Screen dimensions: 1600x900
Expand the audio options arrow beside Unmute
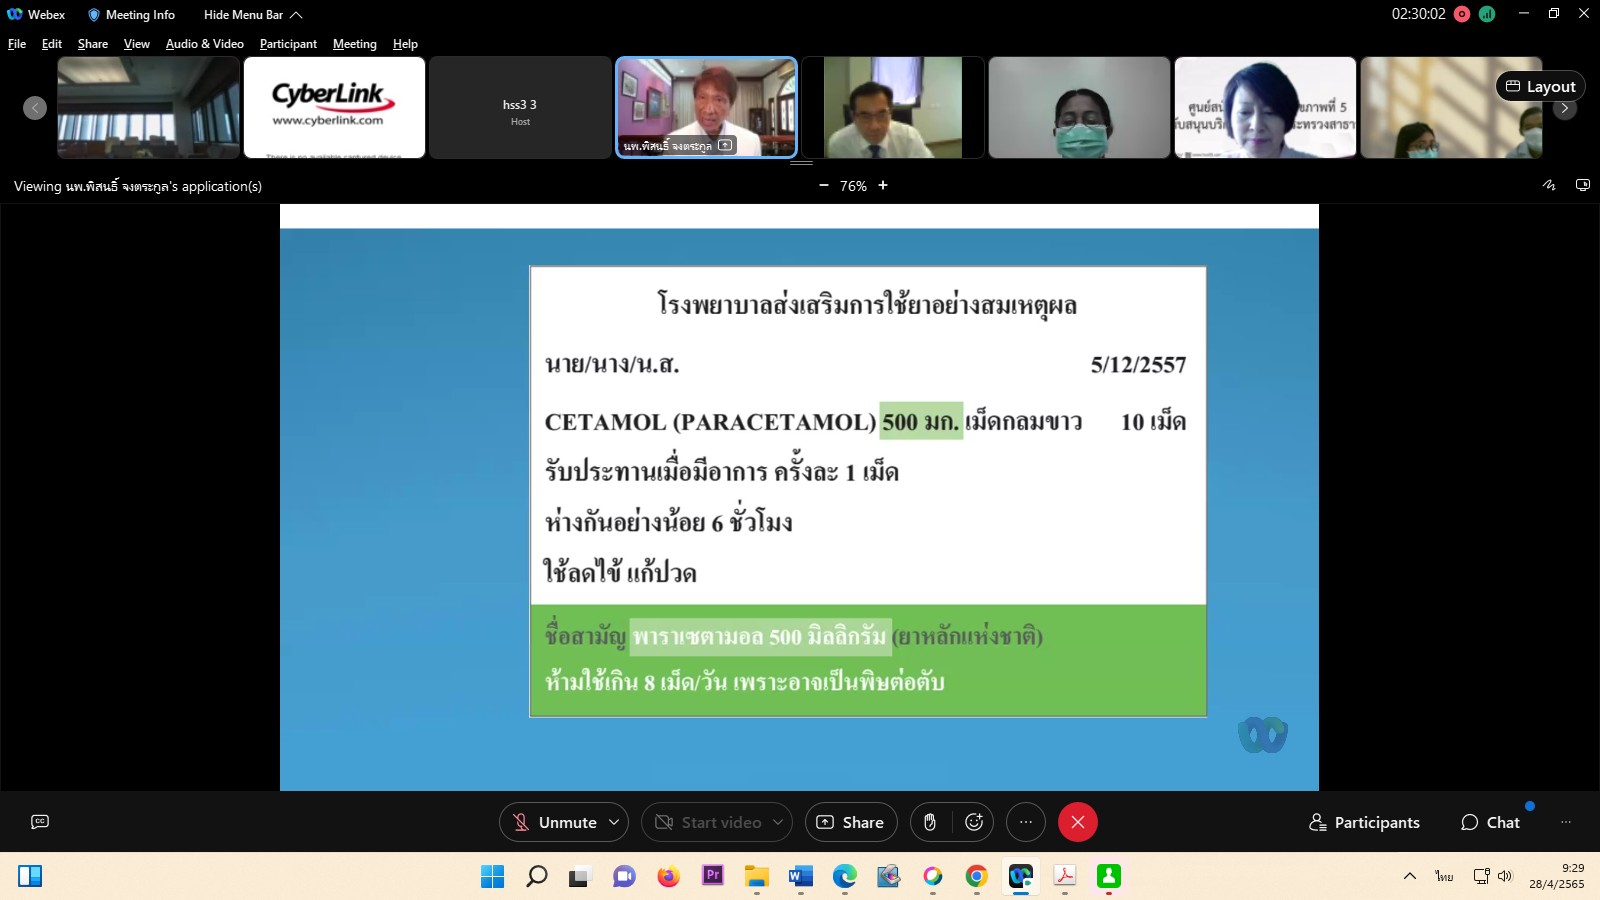(614, 822)
